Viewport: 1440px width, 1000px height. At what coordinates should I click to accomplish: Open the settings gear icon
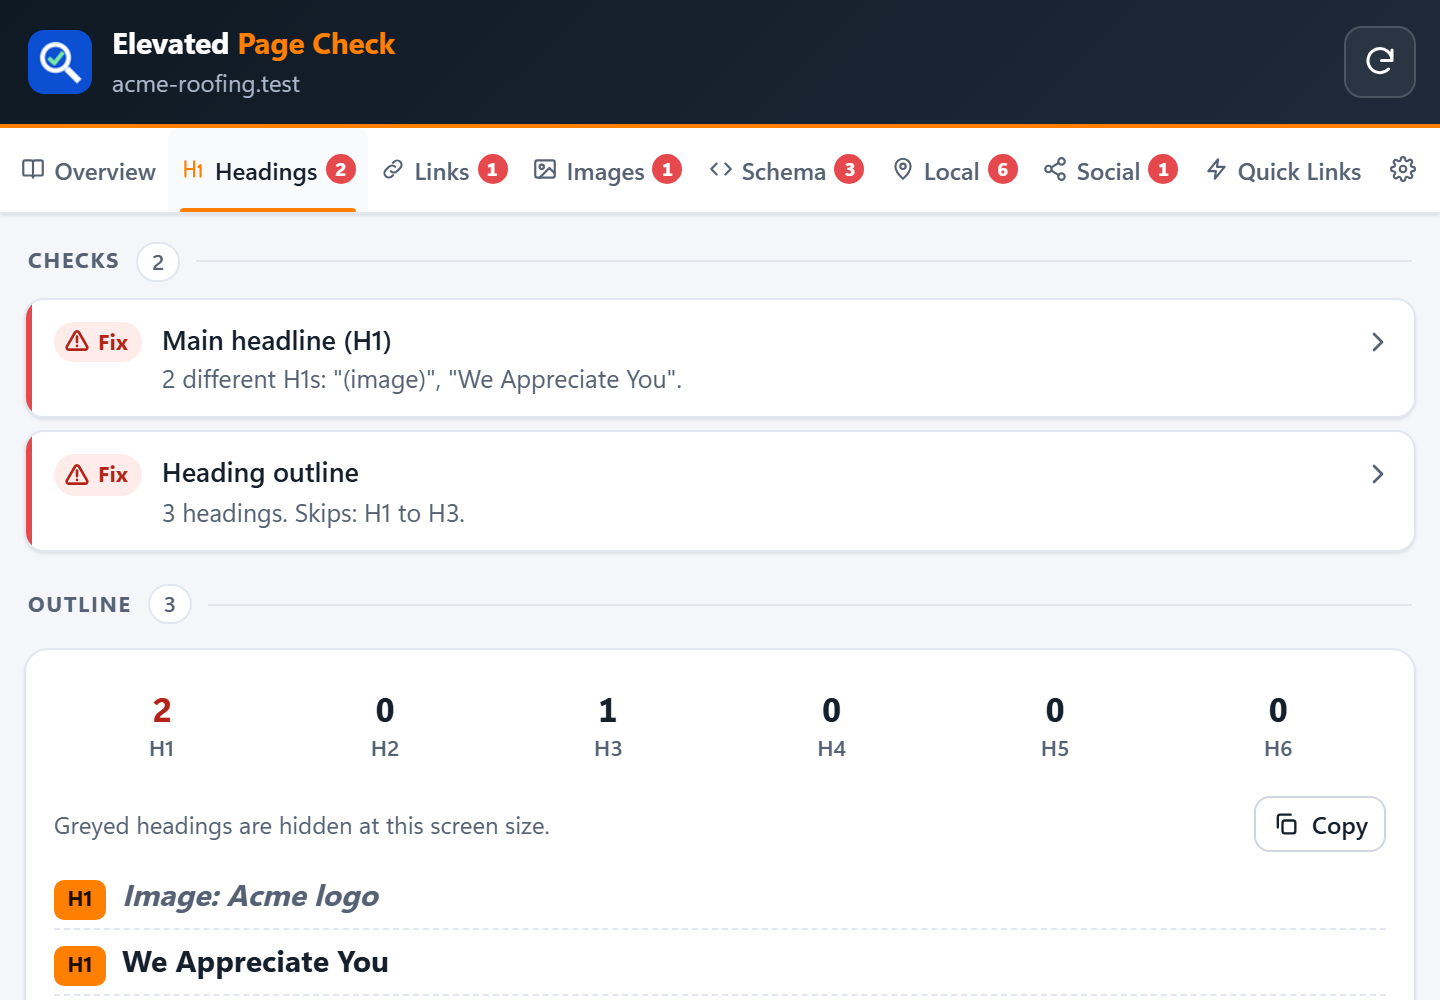[1403, 170]
